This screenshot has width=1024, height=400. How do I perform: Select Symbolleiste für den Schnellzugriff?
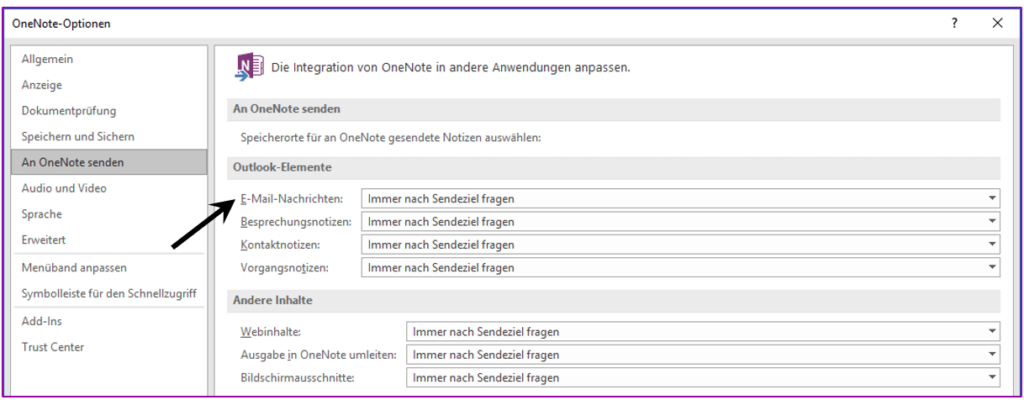pyautogui.click(x=109, y=293)
